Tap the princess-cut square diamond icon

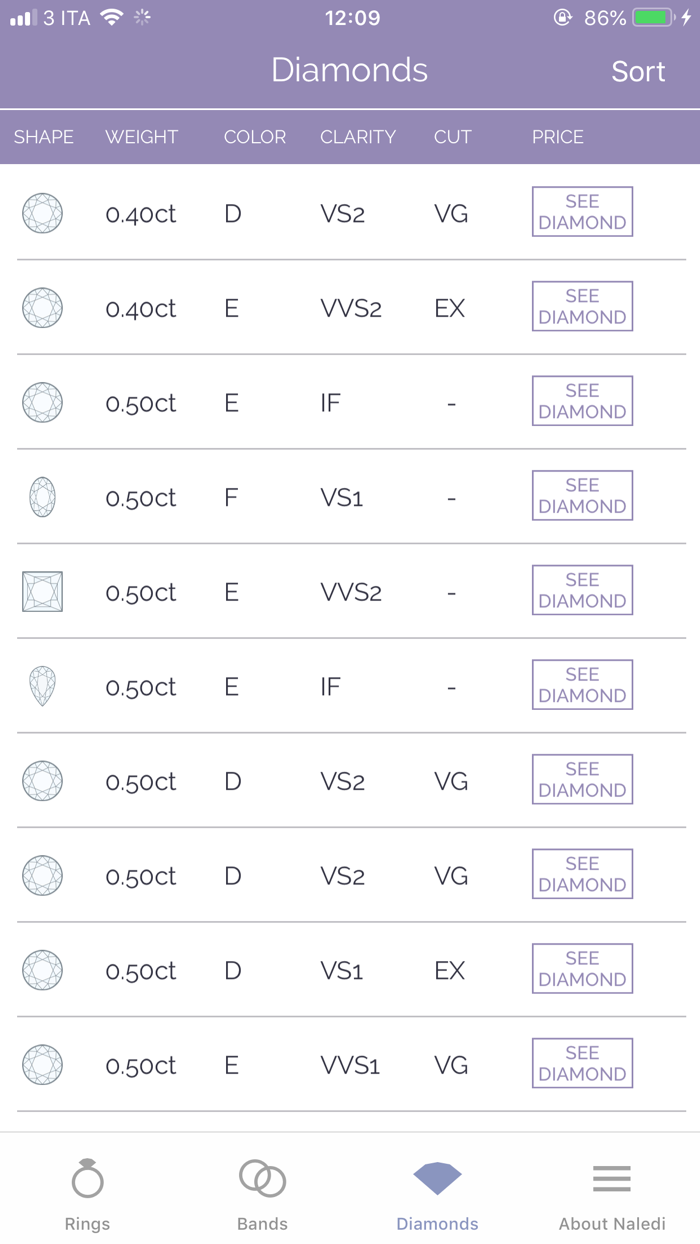click(x=42, y=592)
